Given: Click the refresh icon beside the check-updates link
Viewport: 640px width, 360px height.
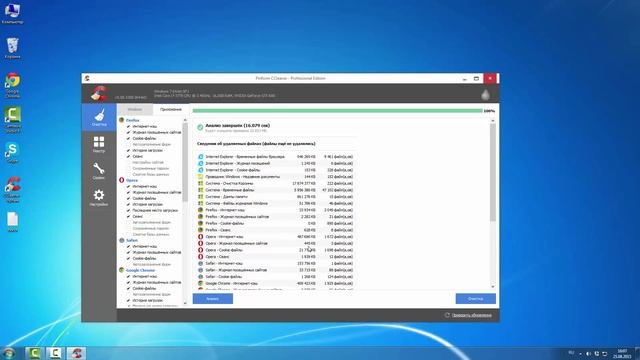Looking at the screenshot, I should click(x=447, y=315).
